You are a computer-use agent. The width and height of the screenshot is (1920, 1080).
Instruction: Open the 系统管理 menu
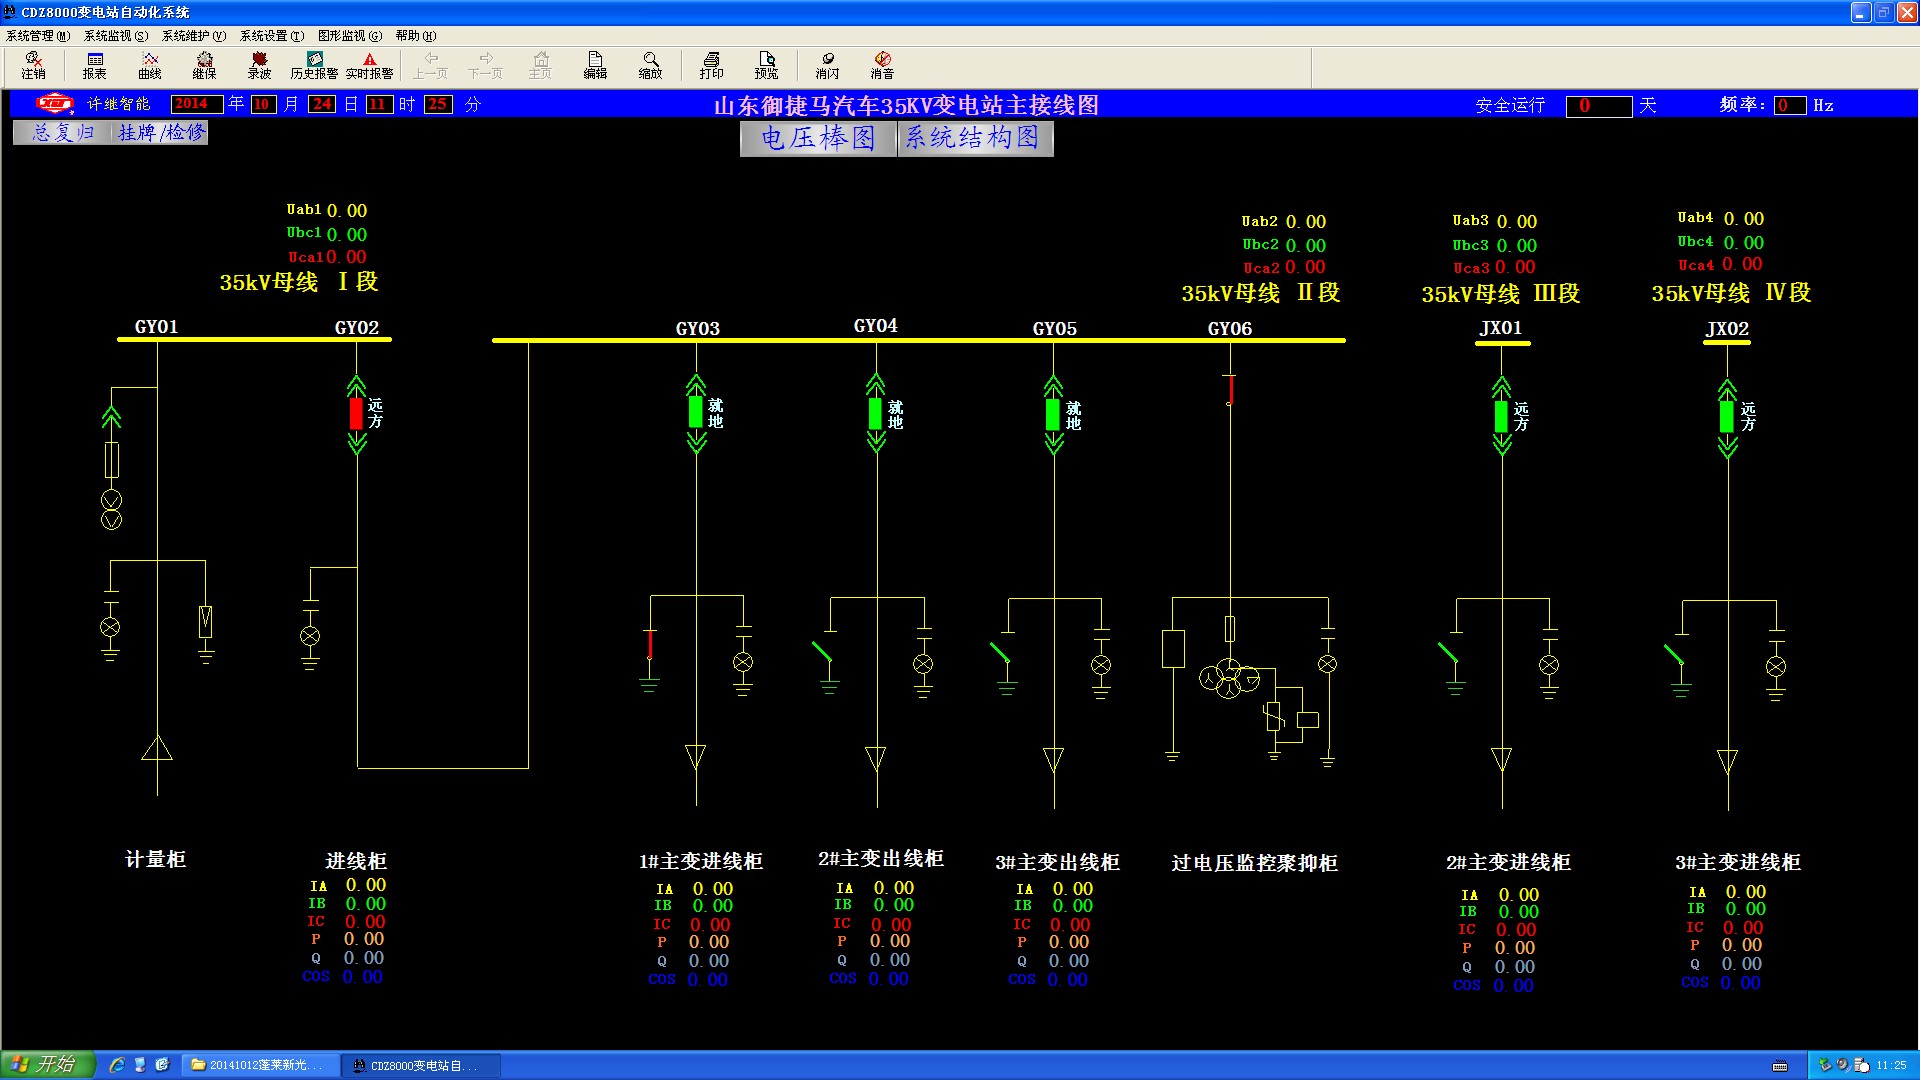pos(38,35)
